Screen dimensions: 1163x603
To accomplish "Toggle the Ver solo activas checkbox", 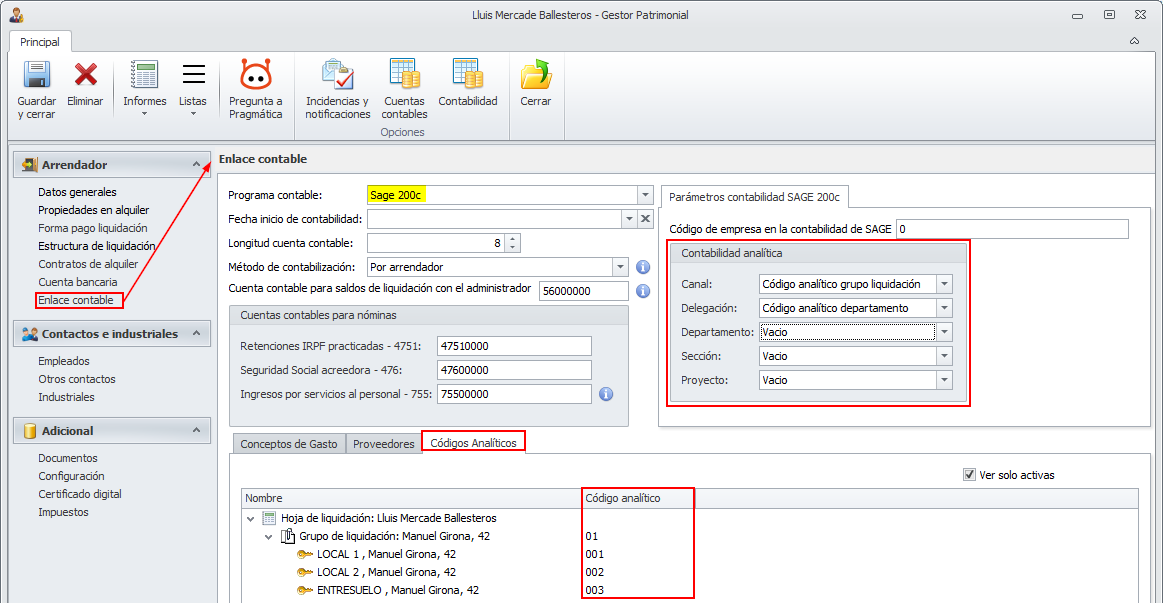I will point(969,475).
